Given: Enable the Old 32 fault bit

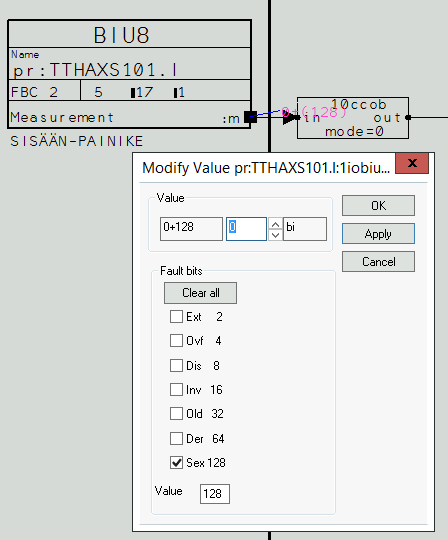Looking at the screenshot, I should point(176,414).
